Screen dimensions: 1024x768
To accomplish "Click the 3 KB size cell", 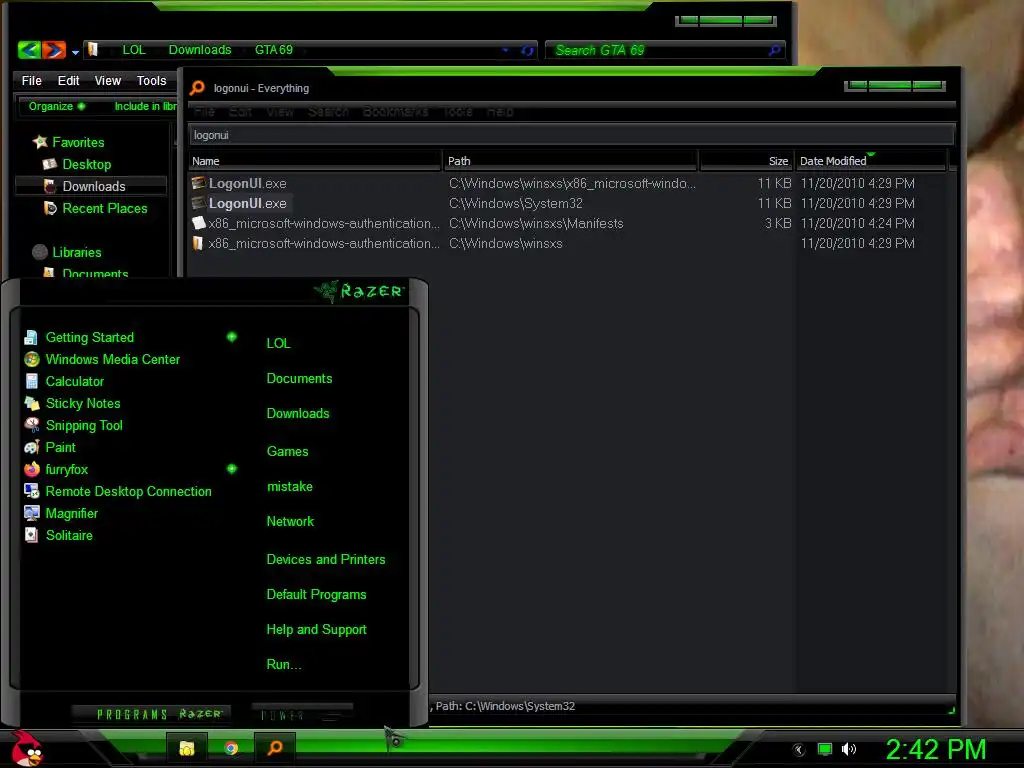I will point(778,223).
